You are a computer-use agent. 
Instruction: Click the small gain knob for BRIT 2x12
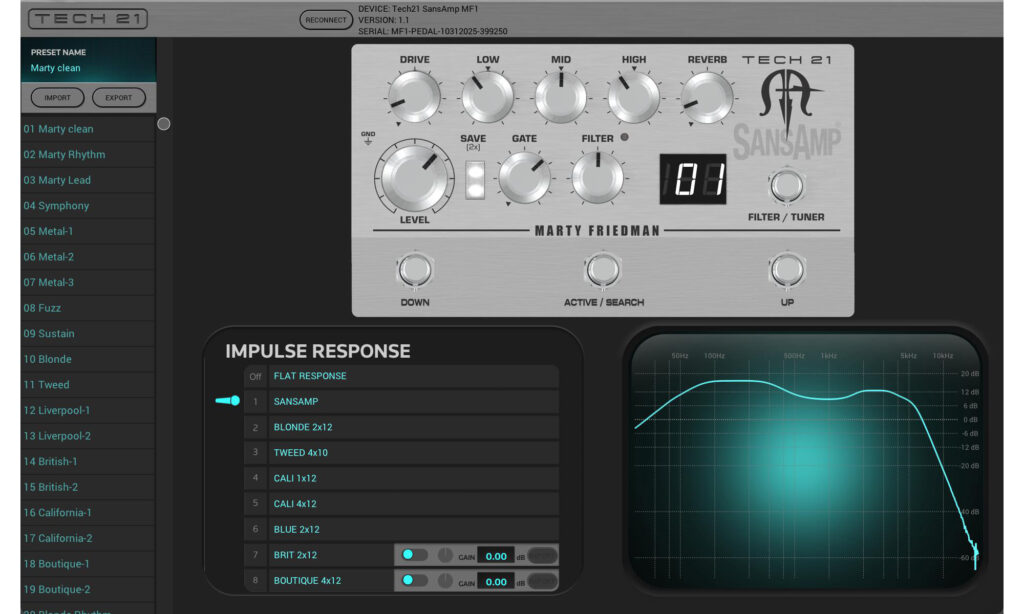(x=445, y=555)
